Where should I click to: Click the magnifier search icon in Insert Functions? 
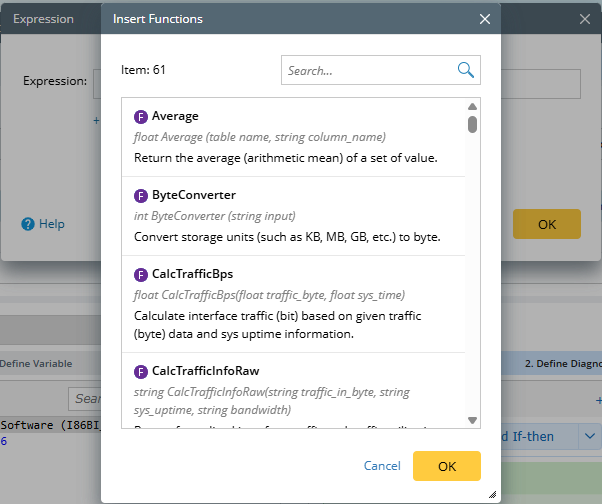(465, 70)
